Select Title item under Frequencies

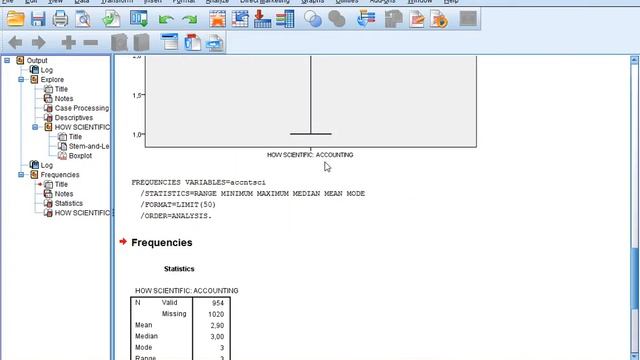(61, 184)
